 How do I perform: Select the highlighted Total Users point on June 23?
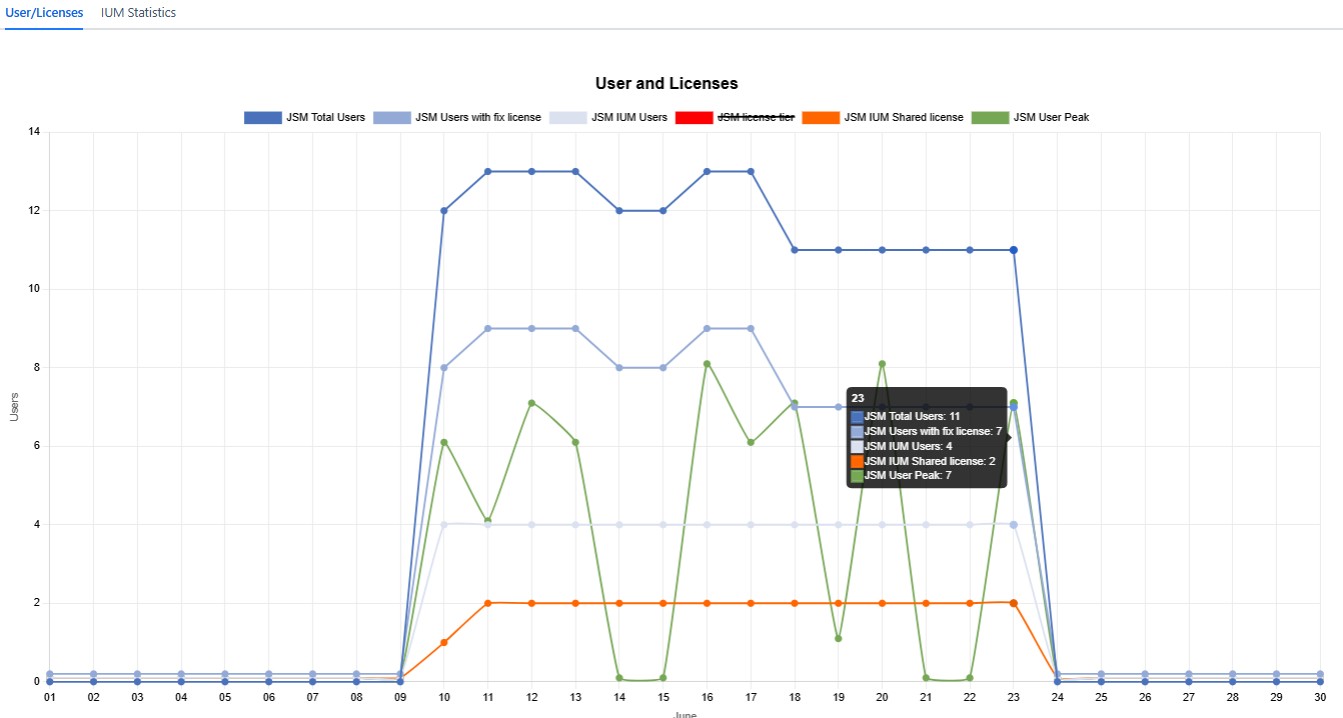pos(1013,250)
